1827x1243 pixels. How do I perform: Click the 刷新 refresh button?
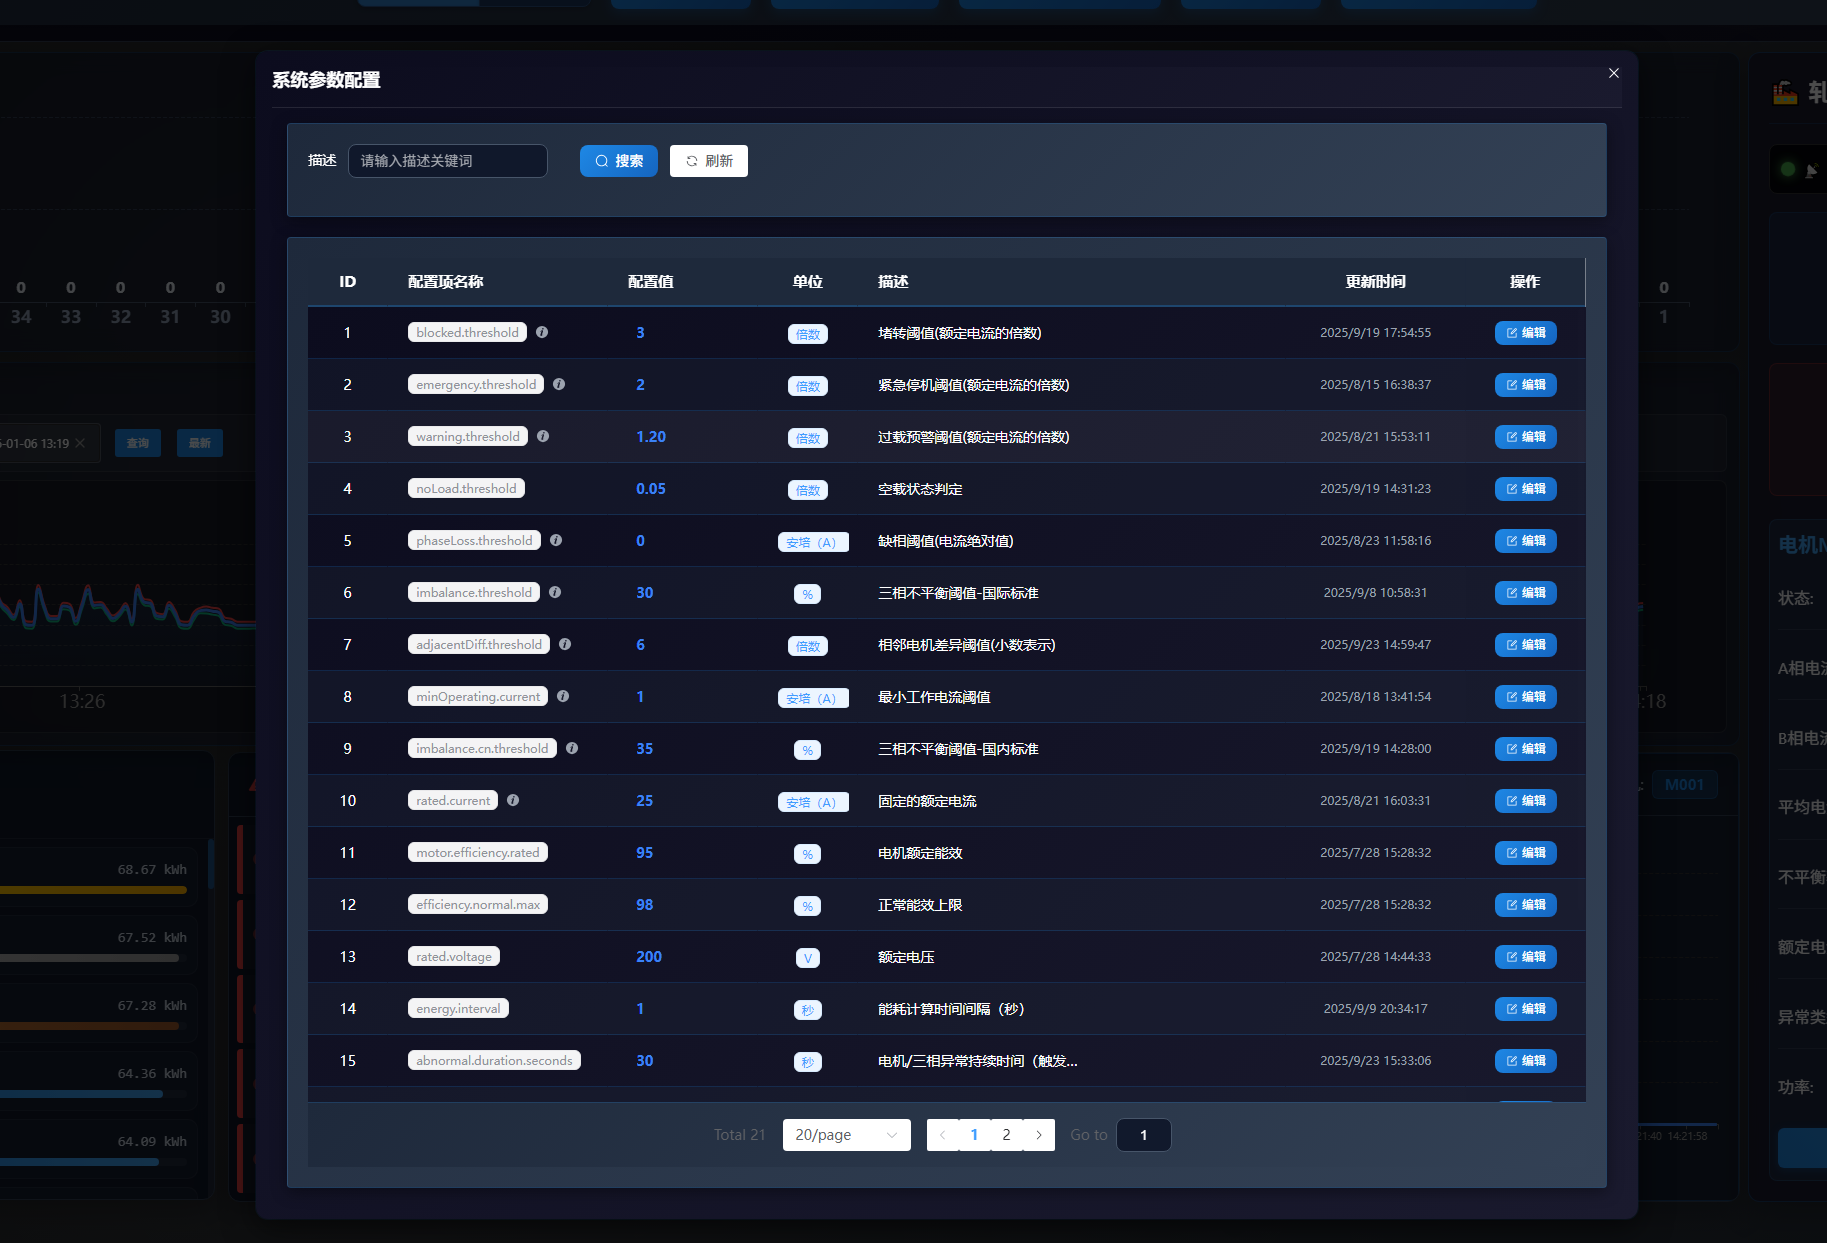pyautogui.click(x=709, y=161)
